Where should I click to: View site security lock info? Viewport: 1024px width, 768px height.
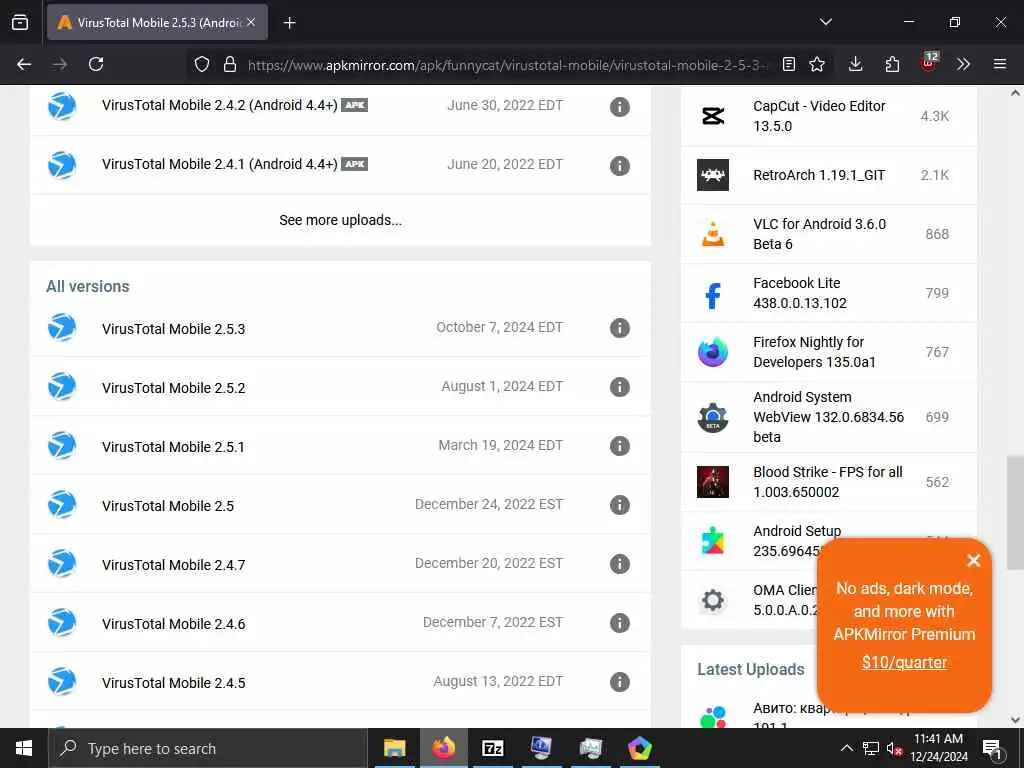pos(229,64)
